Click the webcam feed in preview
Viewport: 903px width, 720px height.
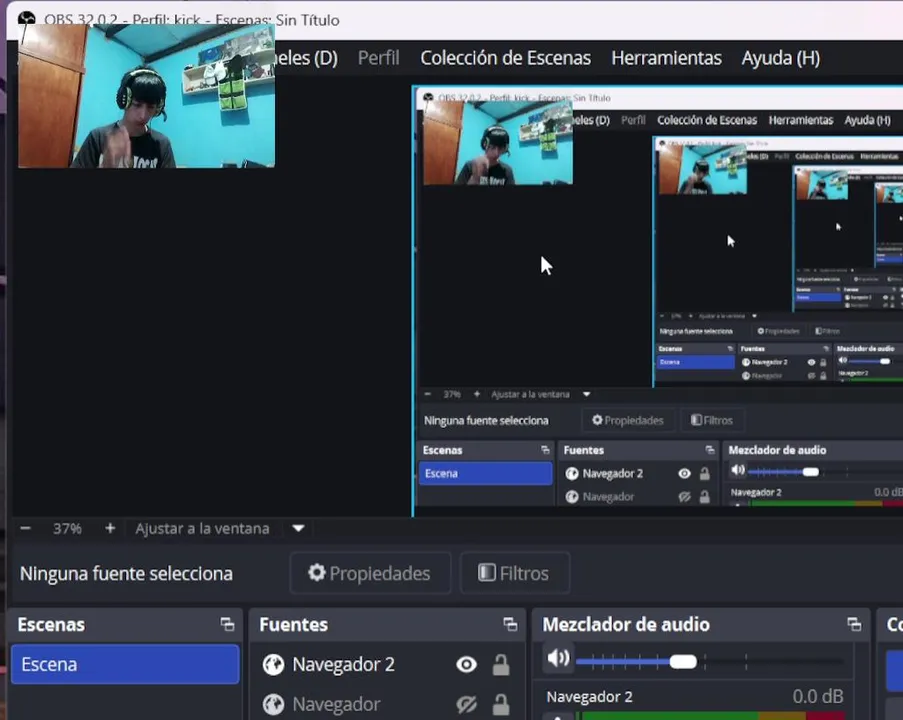click(x=146, y=96)
